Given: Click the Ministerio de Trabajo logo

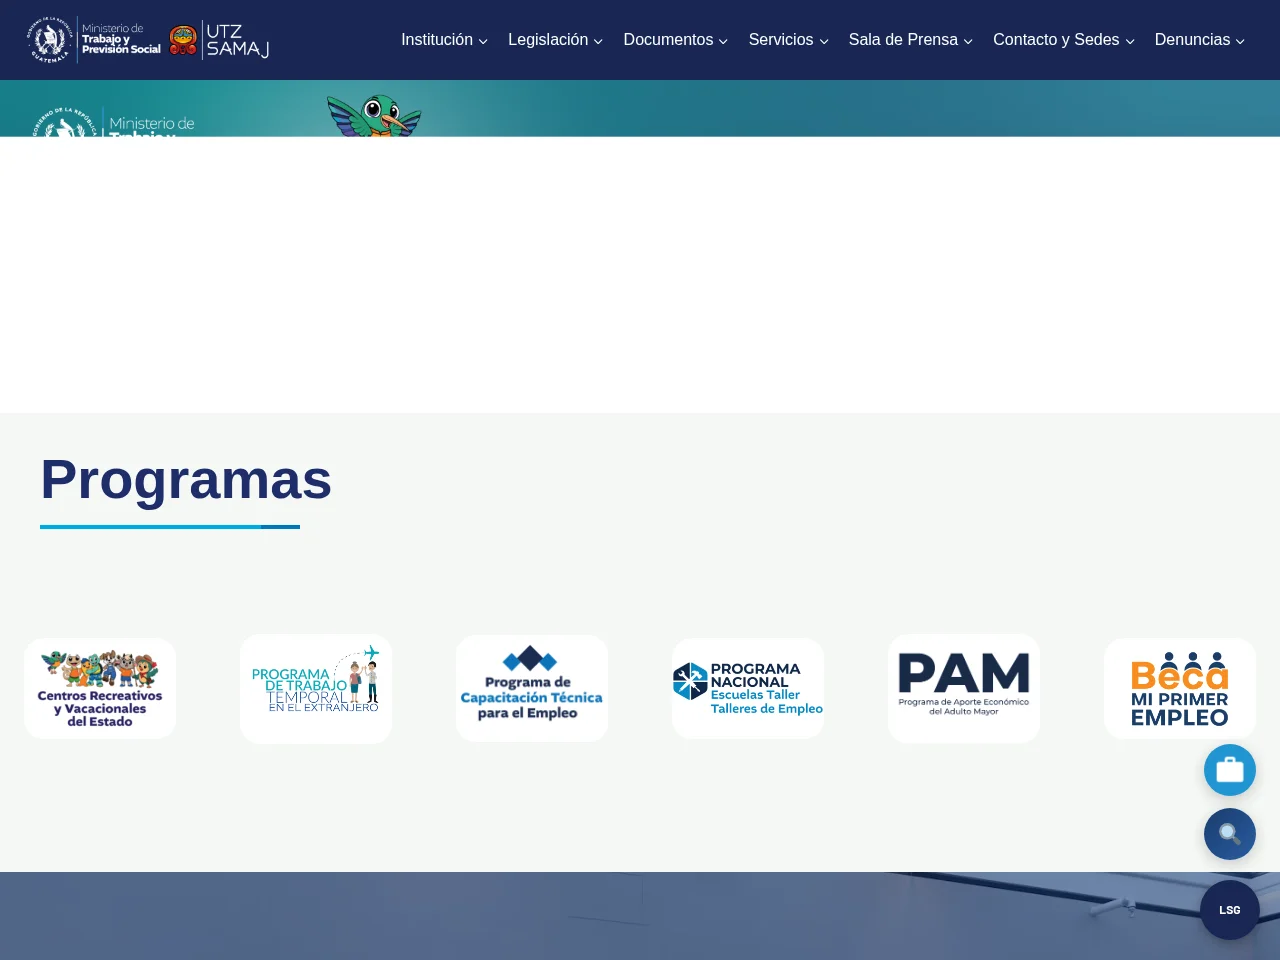Looking at the screenshot, I should tap(94, 40).
